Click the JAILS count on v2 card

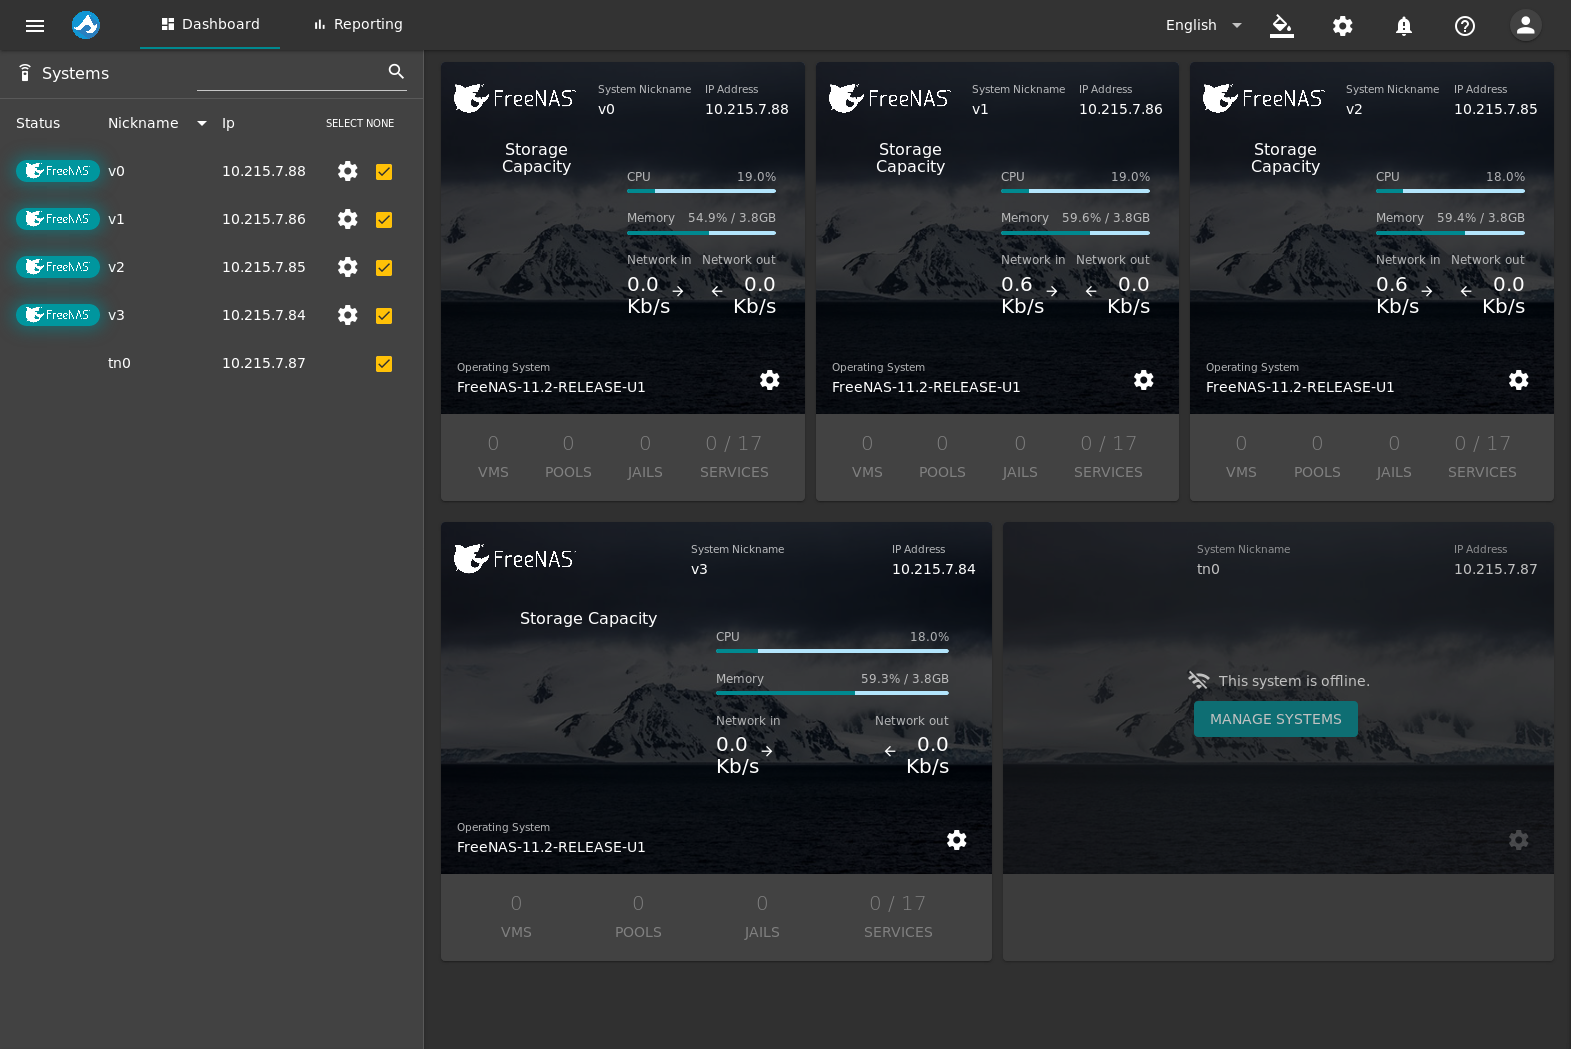click(1394, 443)
